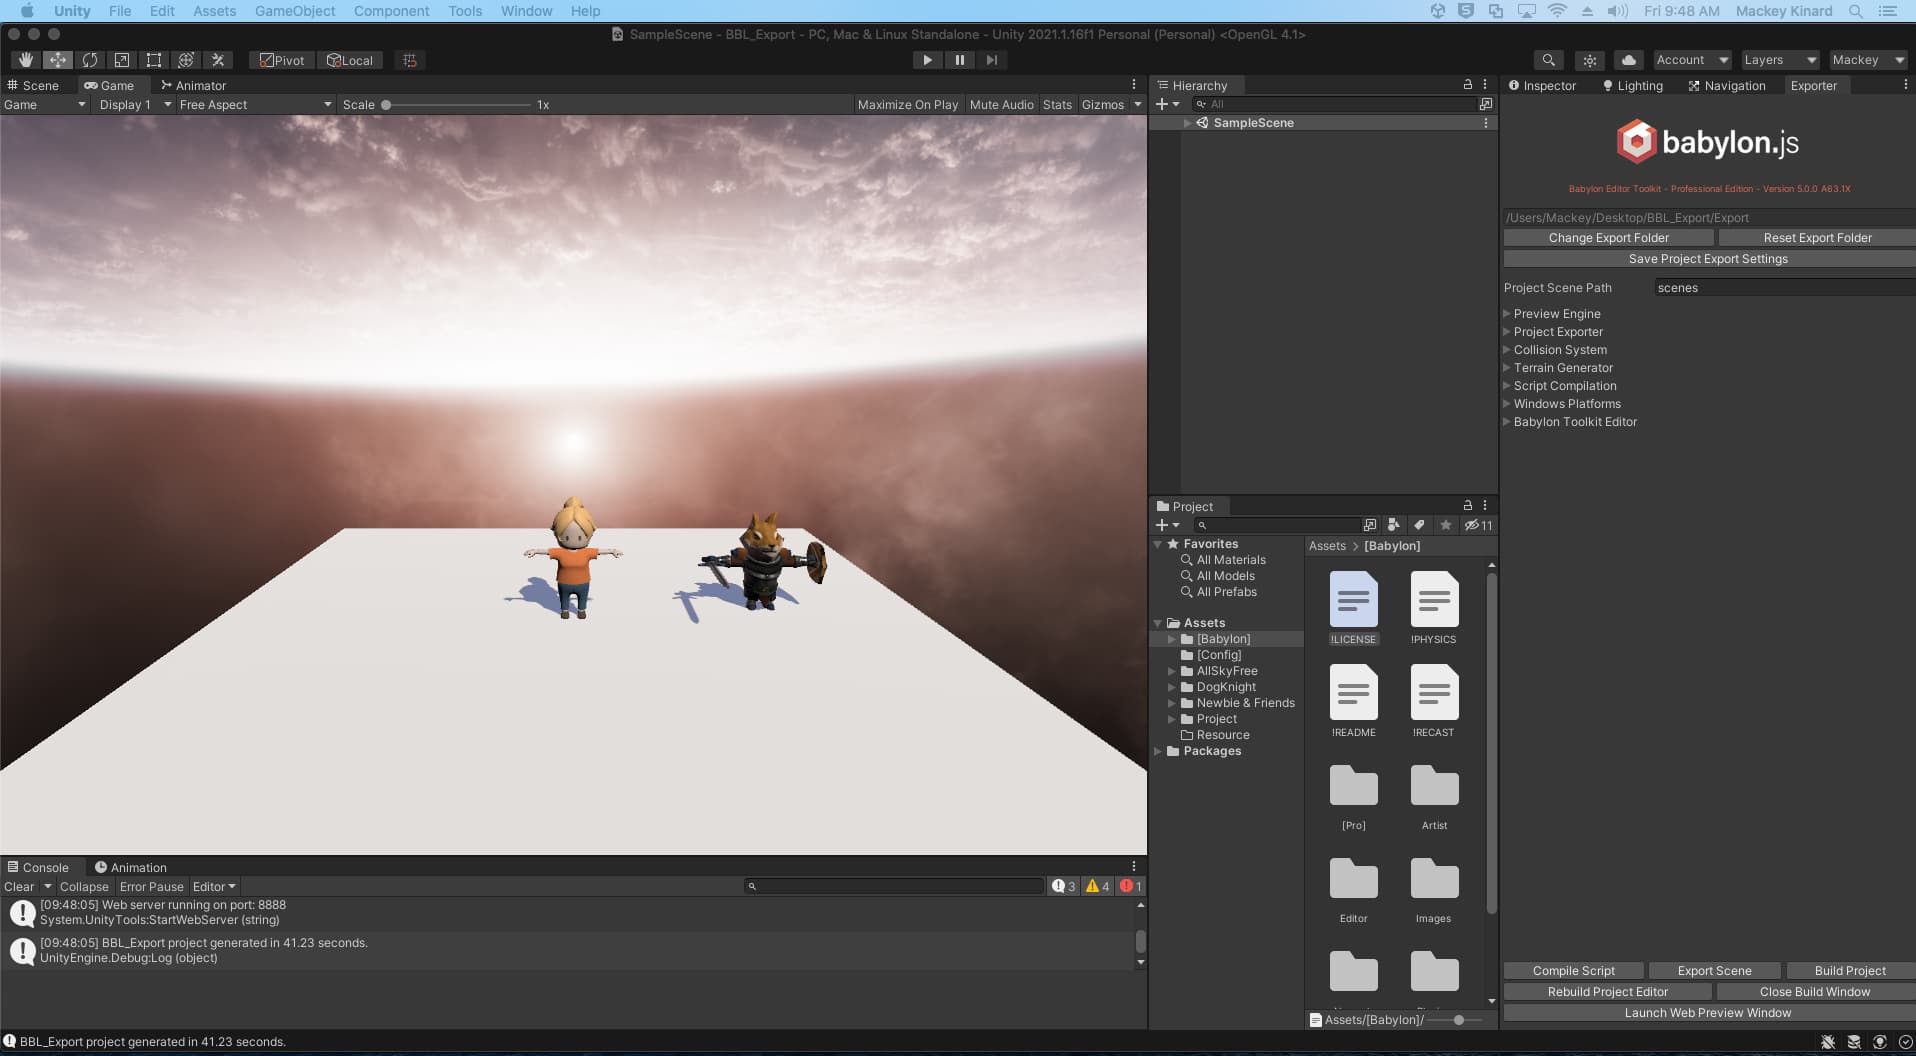This screenshot has height=1056, width=1916.
Task: Select the !PHYSICS file asset
Action: (x=1434, y=608)
